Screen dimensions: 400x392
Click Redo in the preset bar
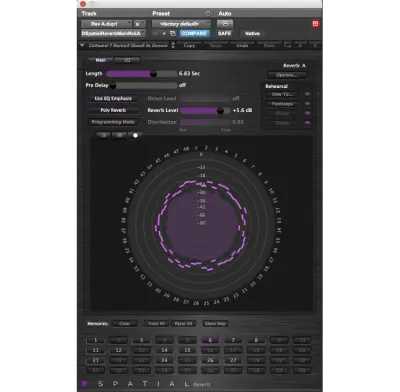[269, 45]
